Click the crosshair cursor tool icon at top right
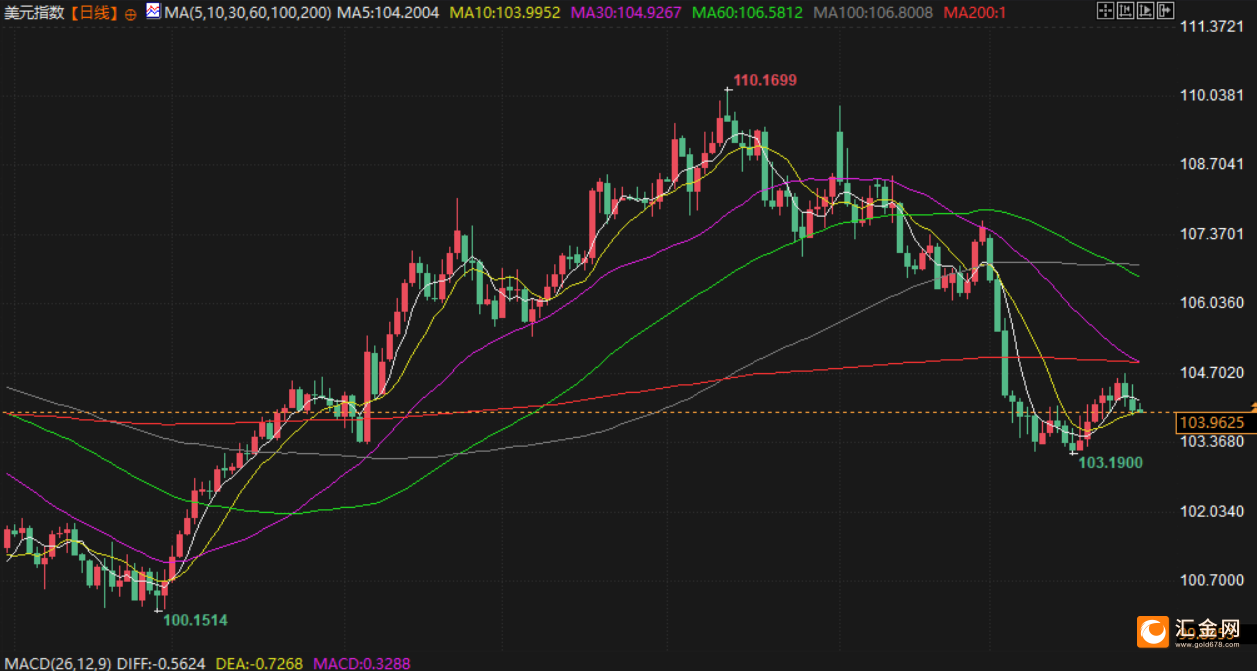1257x671 pixels. 1106,11
